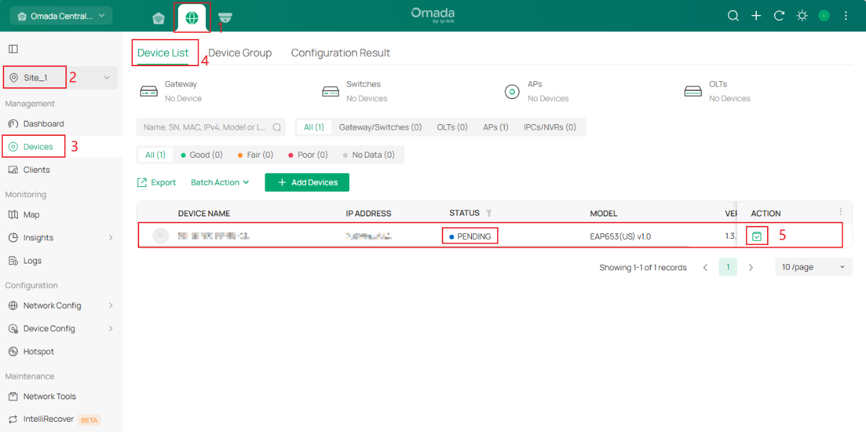Image resolution: width=866 pixels, height=432 pixels.
Task: Open the green user account avatar
Action: (824, 16)
